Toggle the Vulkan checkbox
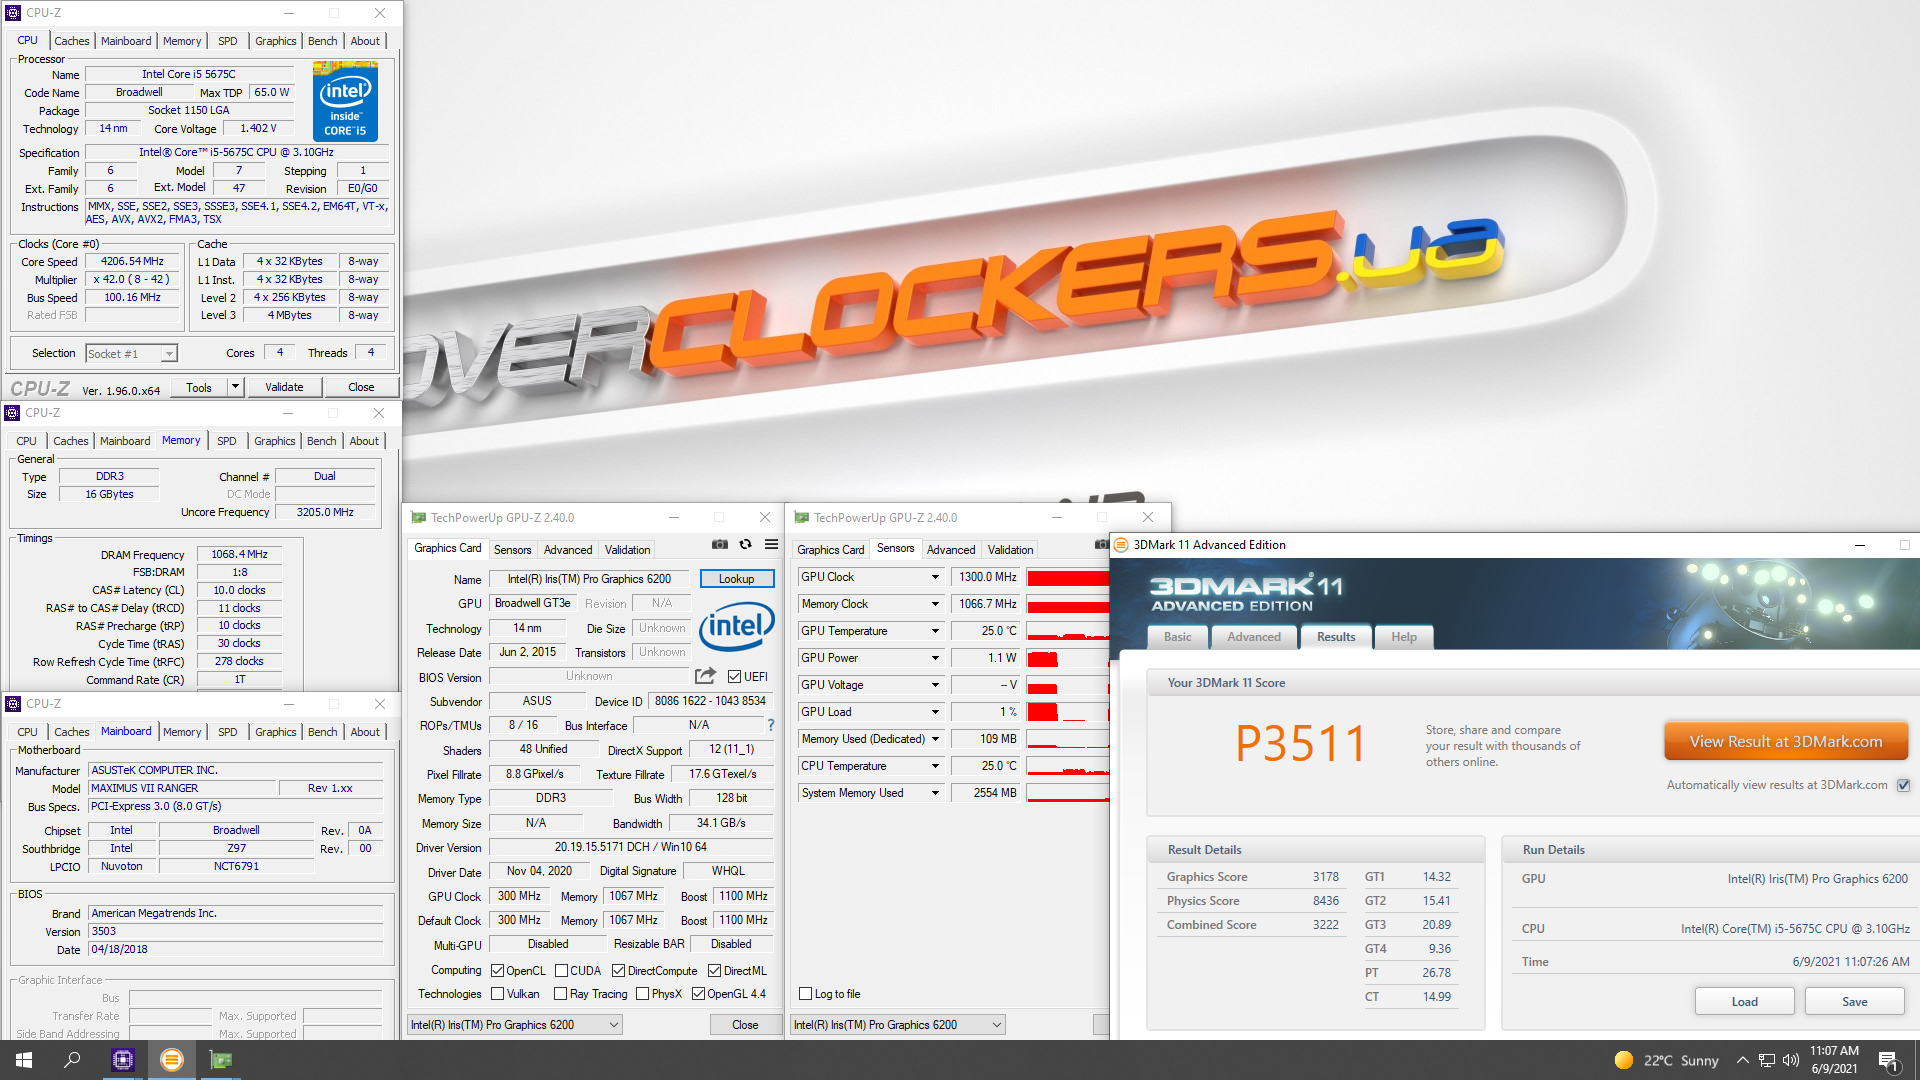1920x1080 pixels. pyautogui.click(x=498, y=994)
